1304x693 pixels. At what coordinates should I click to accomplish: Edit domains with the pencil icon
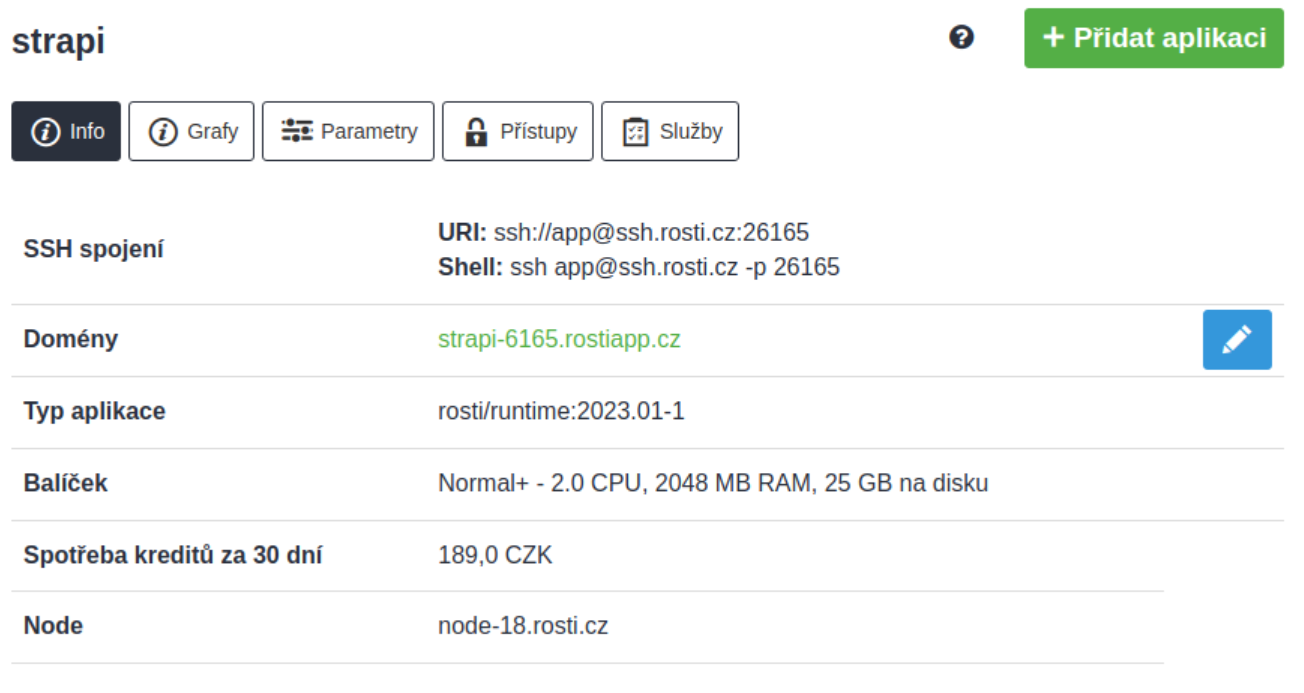[1237, 340]
